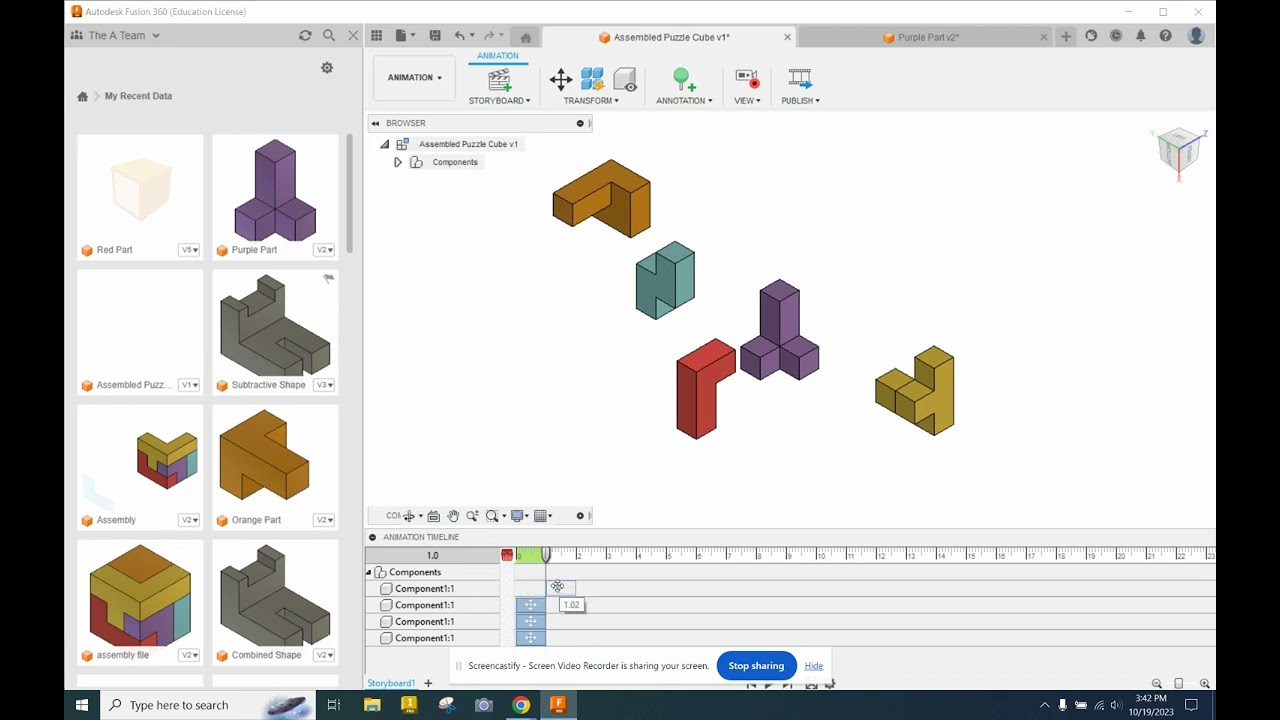Select the Pan hand tool
Screen dimensions: 1280x720
[453, 516]
